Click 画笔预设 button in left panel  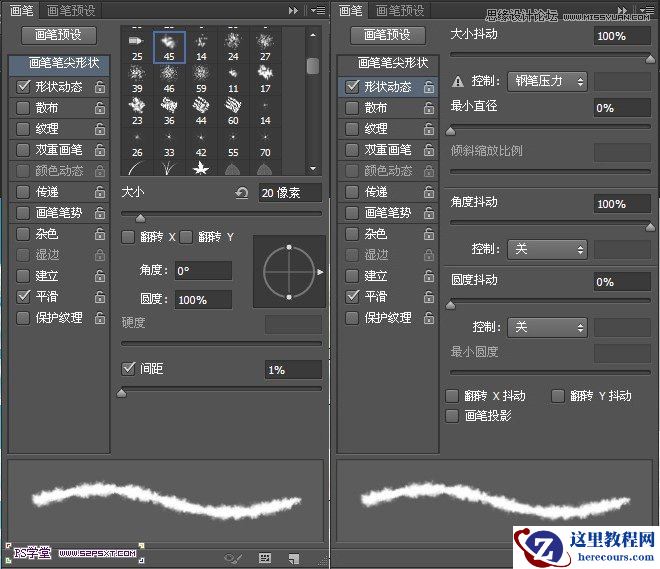click(59, 35)
